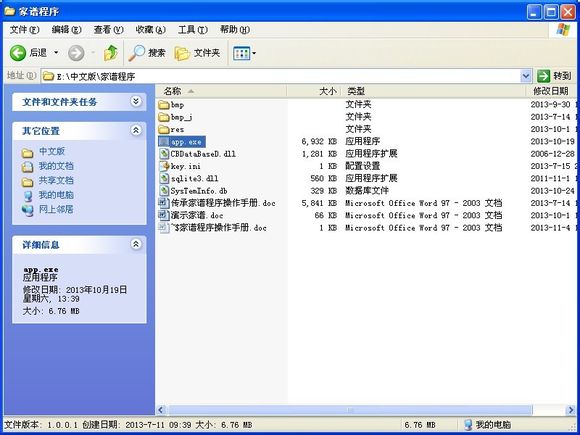This screenshot has height=435, width=580.
Task: Open the 查看(V) menu
Action: (x=108, y=30)
